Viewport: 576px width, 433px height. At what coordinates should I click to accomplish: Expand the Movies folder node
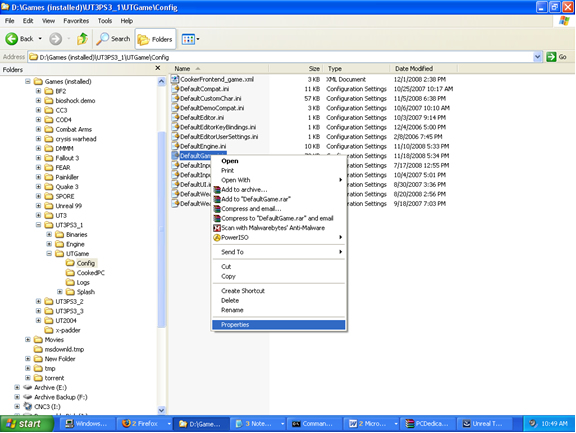[x=28, y=339]
